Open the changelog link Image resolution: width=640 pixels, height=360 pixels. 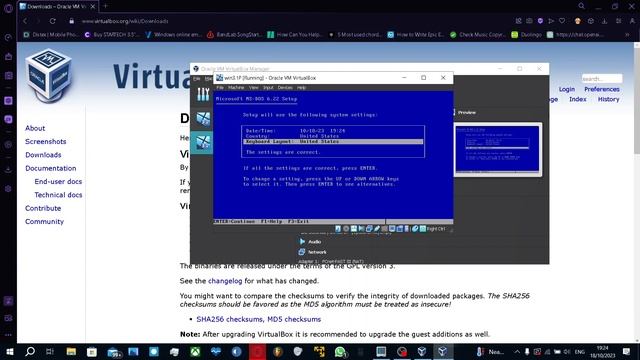pyautogui.click(x=225, y=281)
